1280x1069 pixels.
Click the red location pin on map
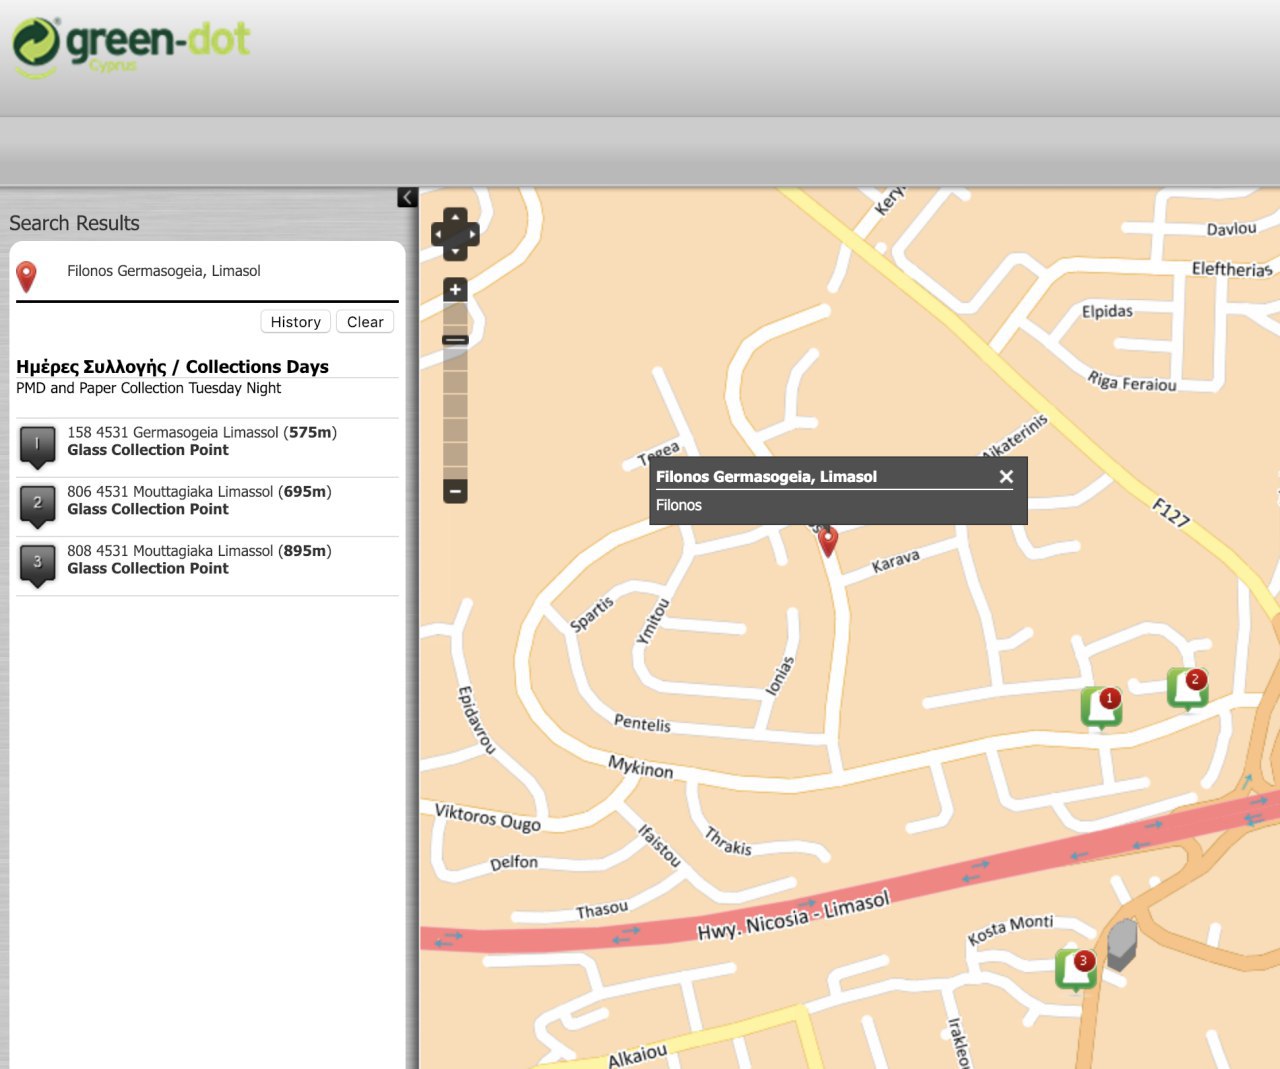coord(827,540)
